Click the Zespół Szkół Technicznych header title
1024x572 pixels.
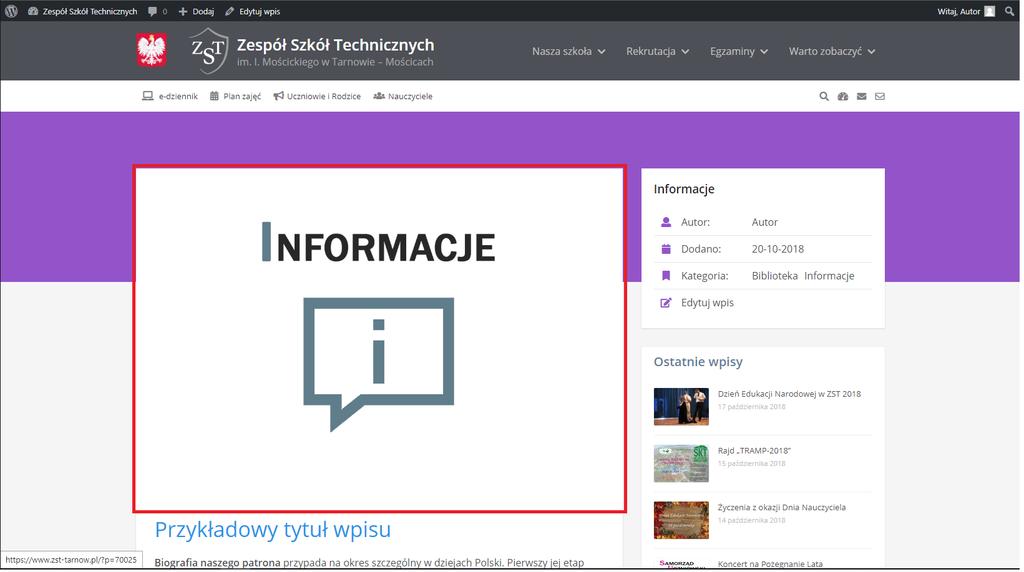point(335,44)
